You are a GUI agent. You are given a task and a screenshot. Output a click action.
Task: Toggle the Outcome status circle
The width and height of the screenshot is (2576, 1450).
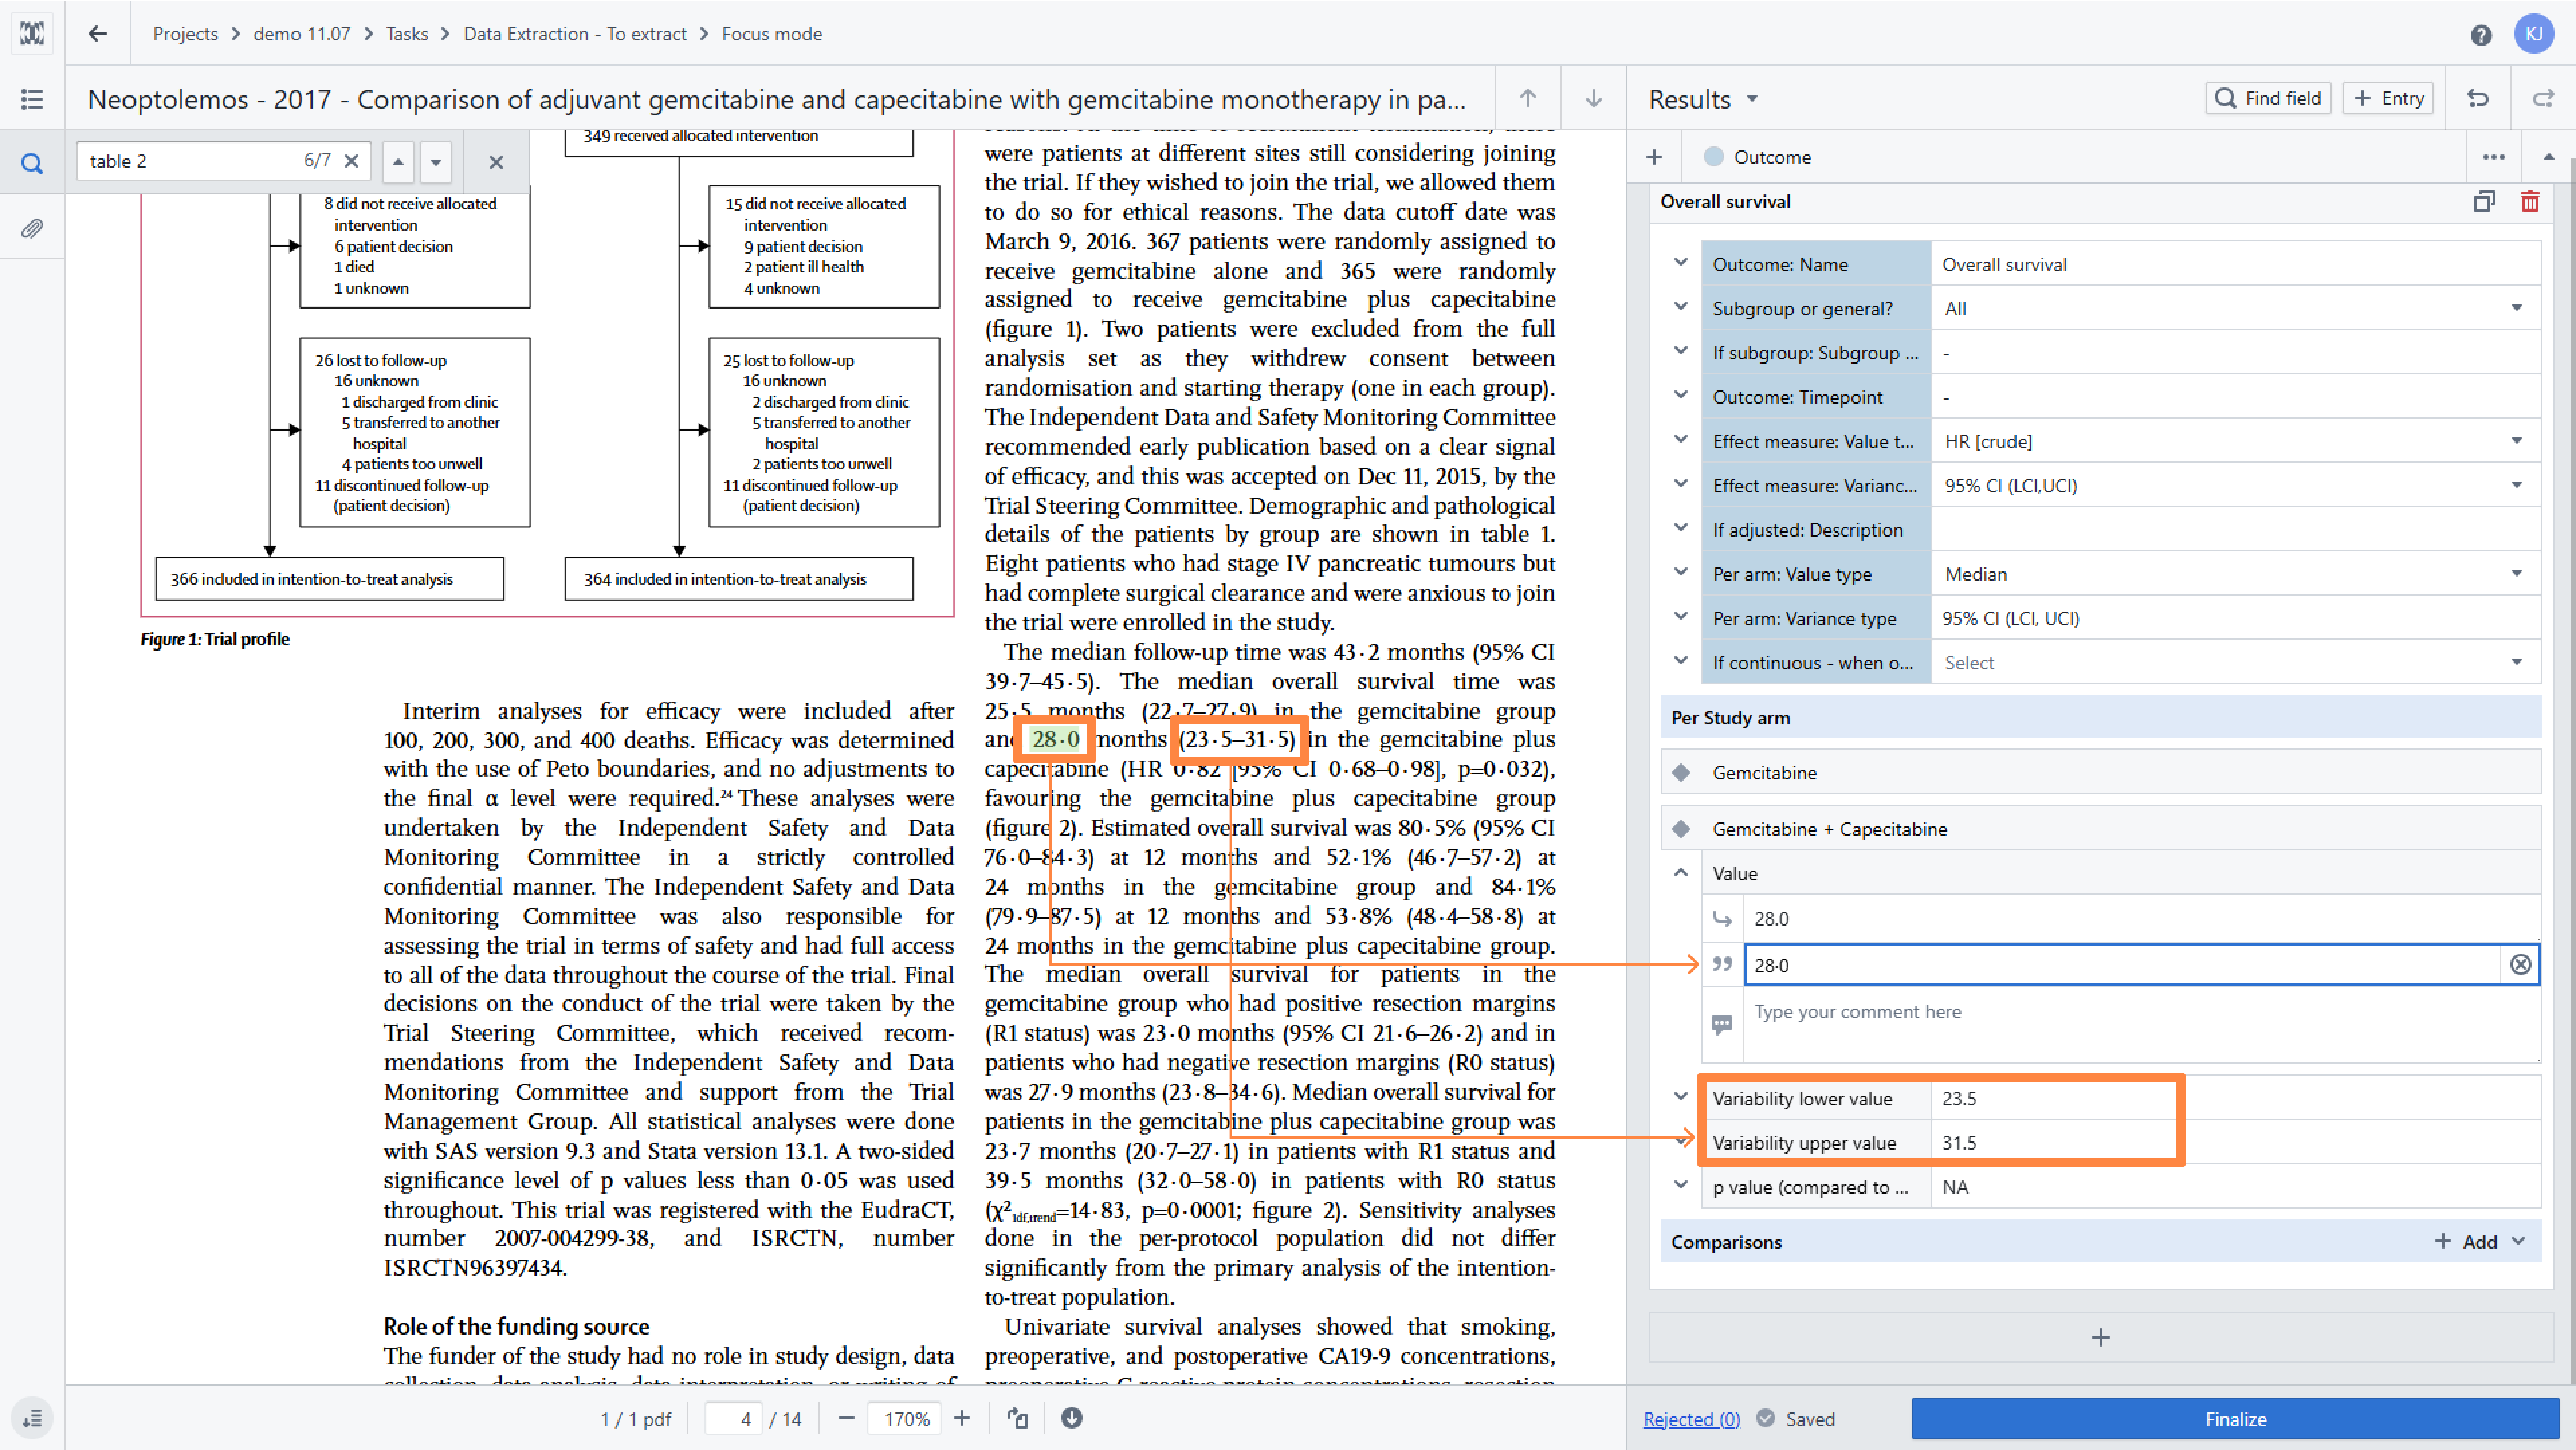pos(1714,157)
